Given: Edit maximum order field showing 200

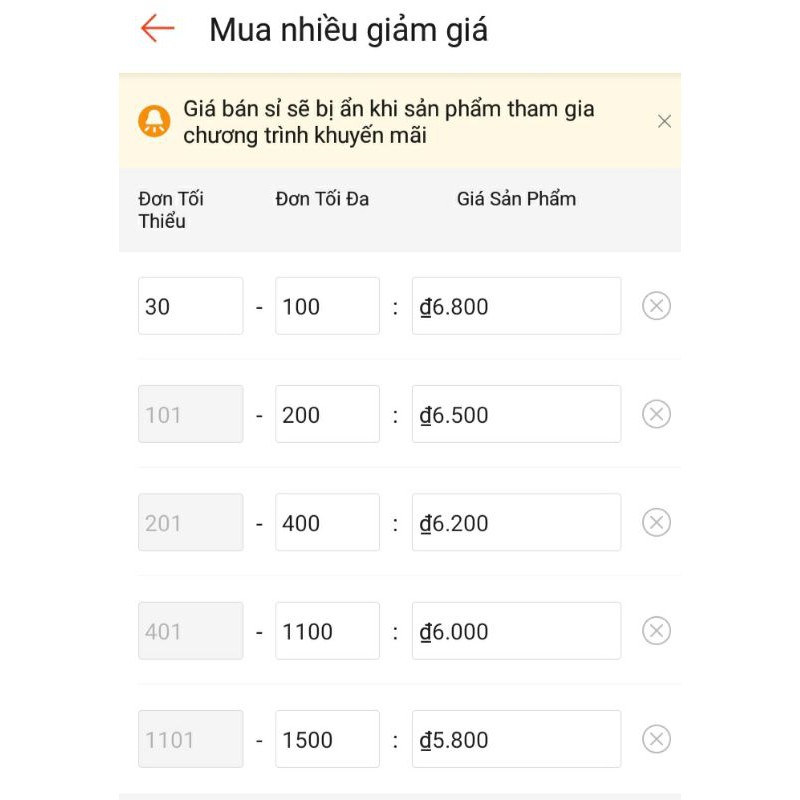Looking at the screenshot, I should pos(327,414).
